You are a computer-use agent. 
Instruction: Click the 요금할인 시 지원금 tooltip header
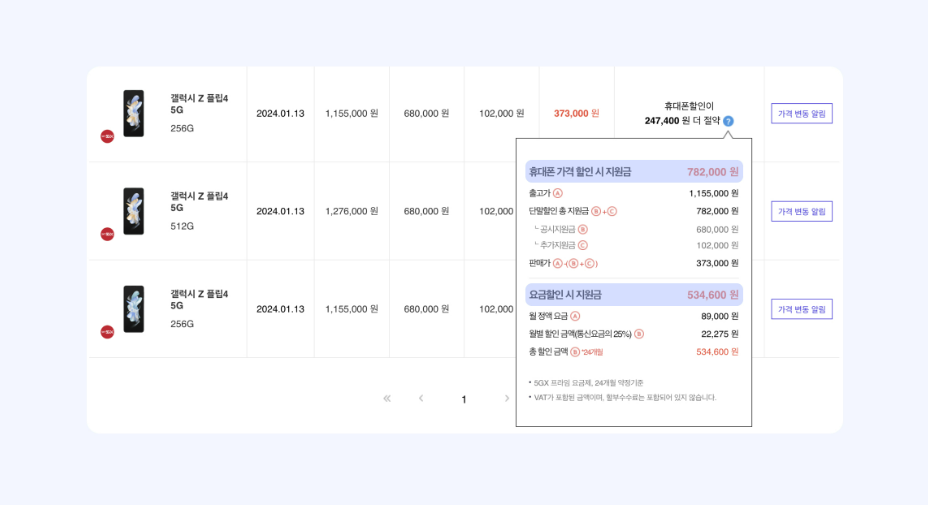pyautogui.click(x=565, y=295)
